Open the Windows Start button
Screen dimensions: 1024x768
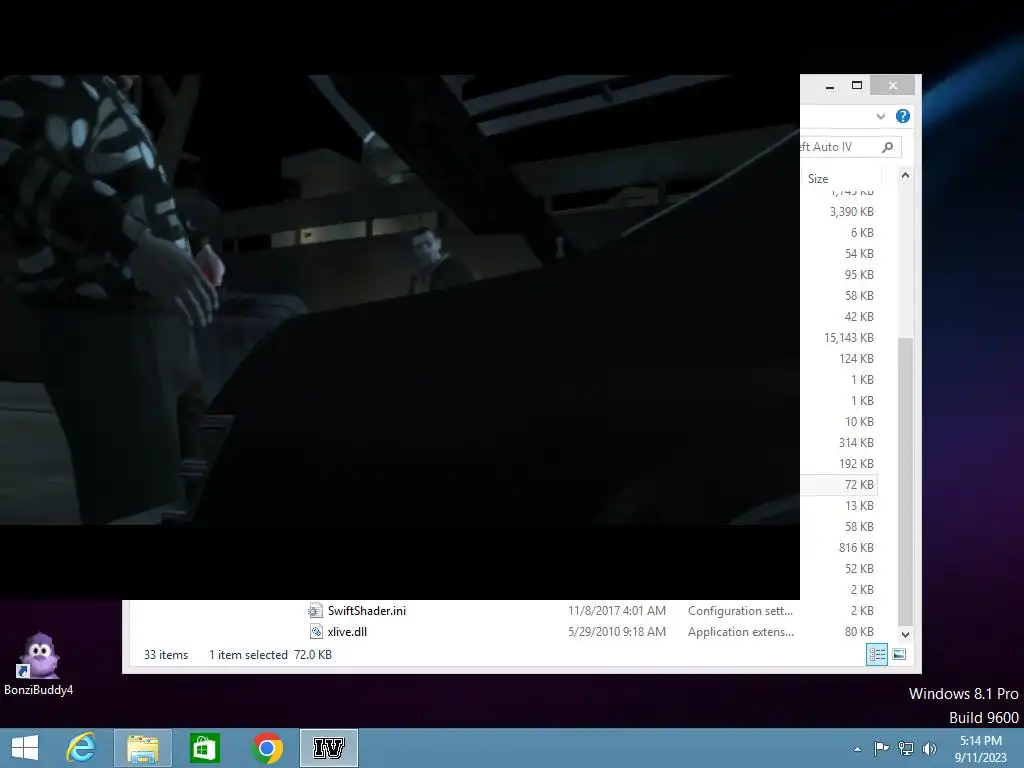25,748
